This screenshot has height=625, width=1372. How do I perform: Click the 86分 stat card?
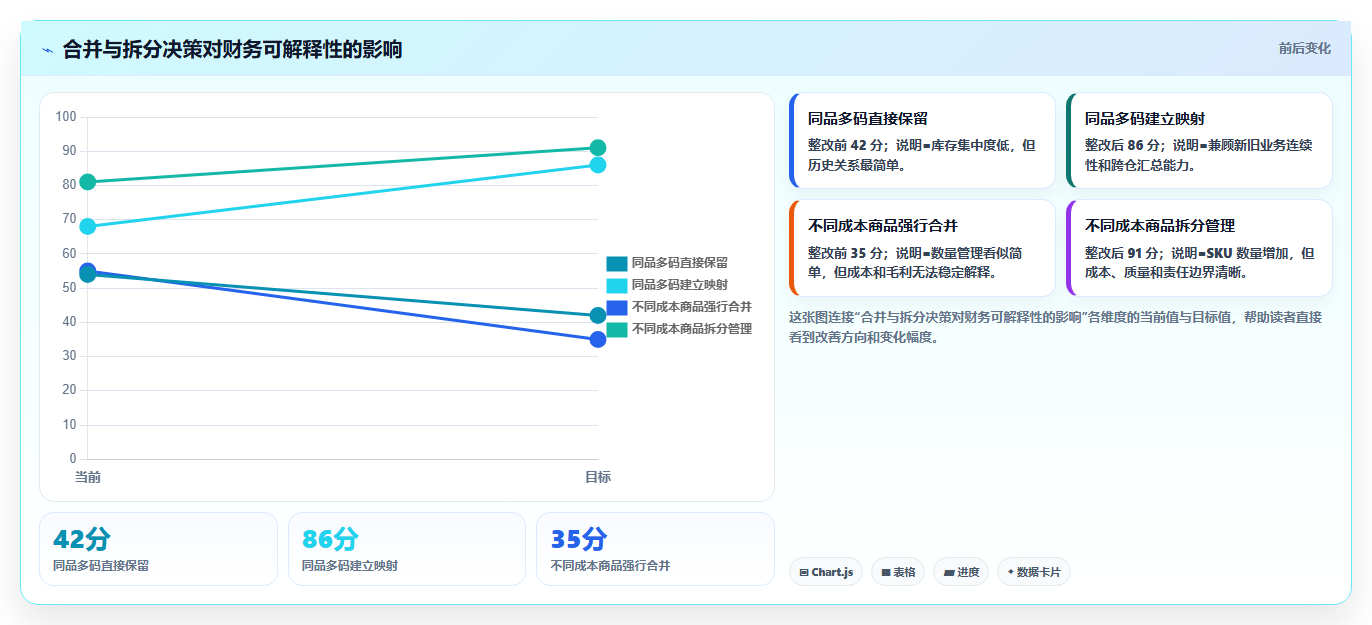pyautogui.click(x=407, y=549)
